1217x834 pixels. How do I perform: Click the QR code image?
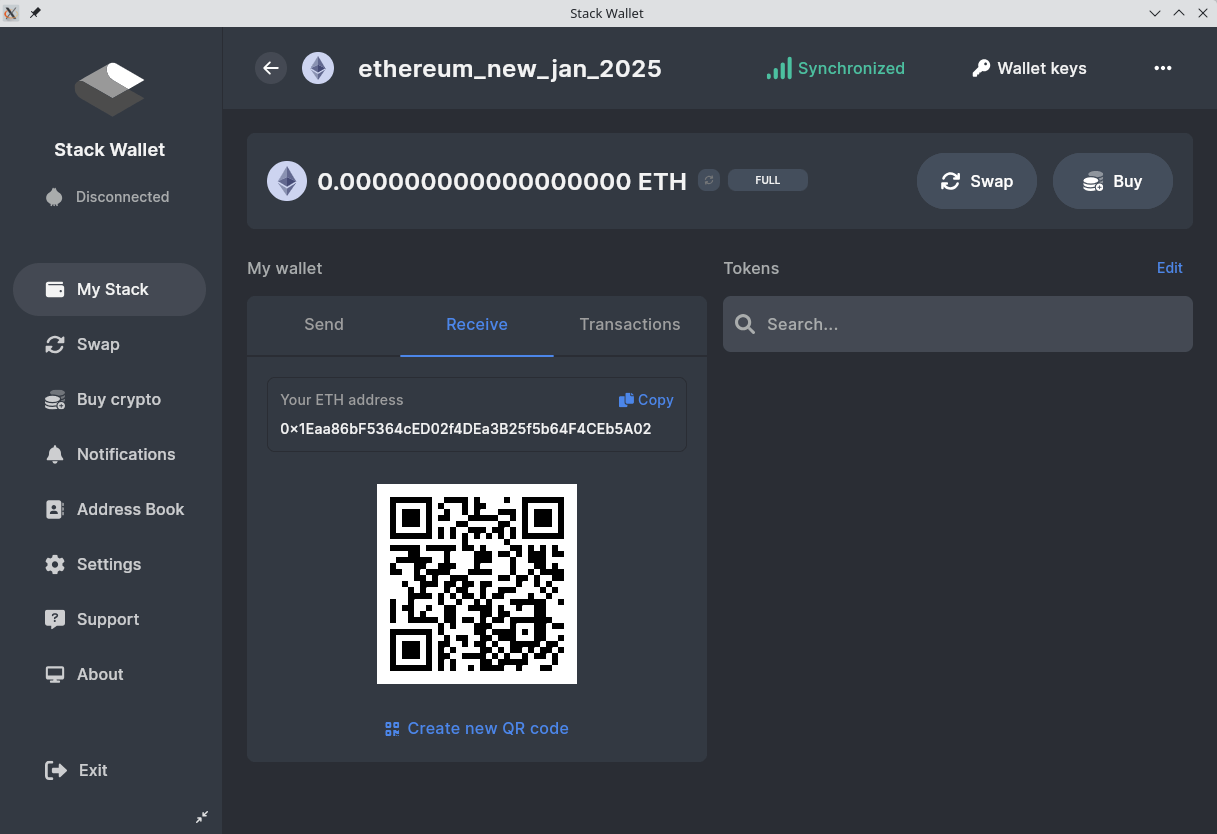[x=477, y=584]
